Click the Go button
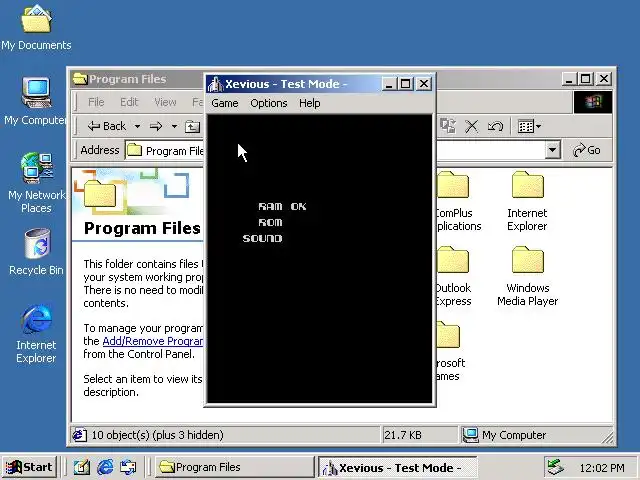 pyautogui.click(x=587, y=150)
